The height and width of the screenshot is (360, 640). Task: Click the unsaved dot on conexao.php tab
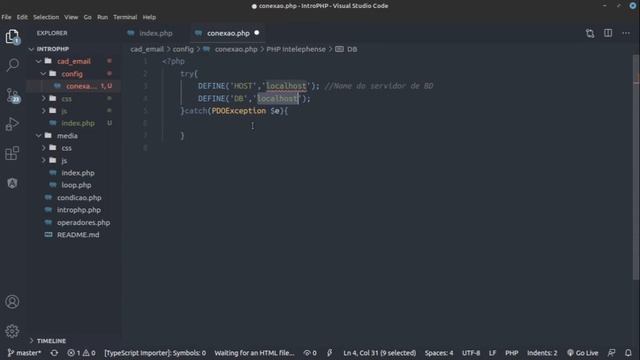tap(257, 33)
